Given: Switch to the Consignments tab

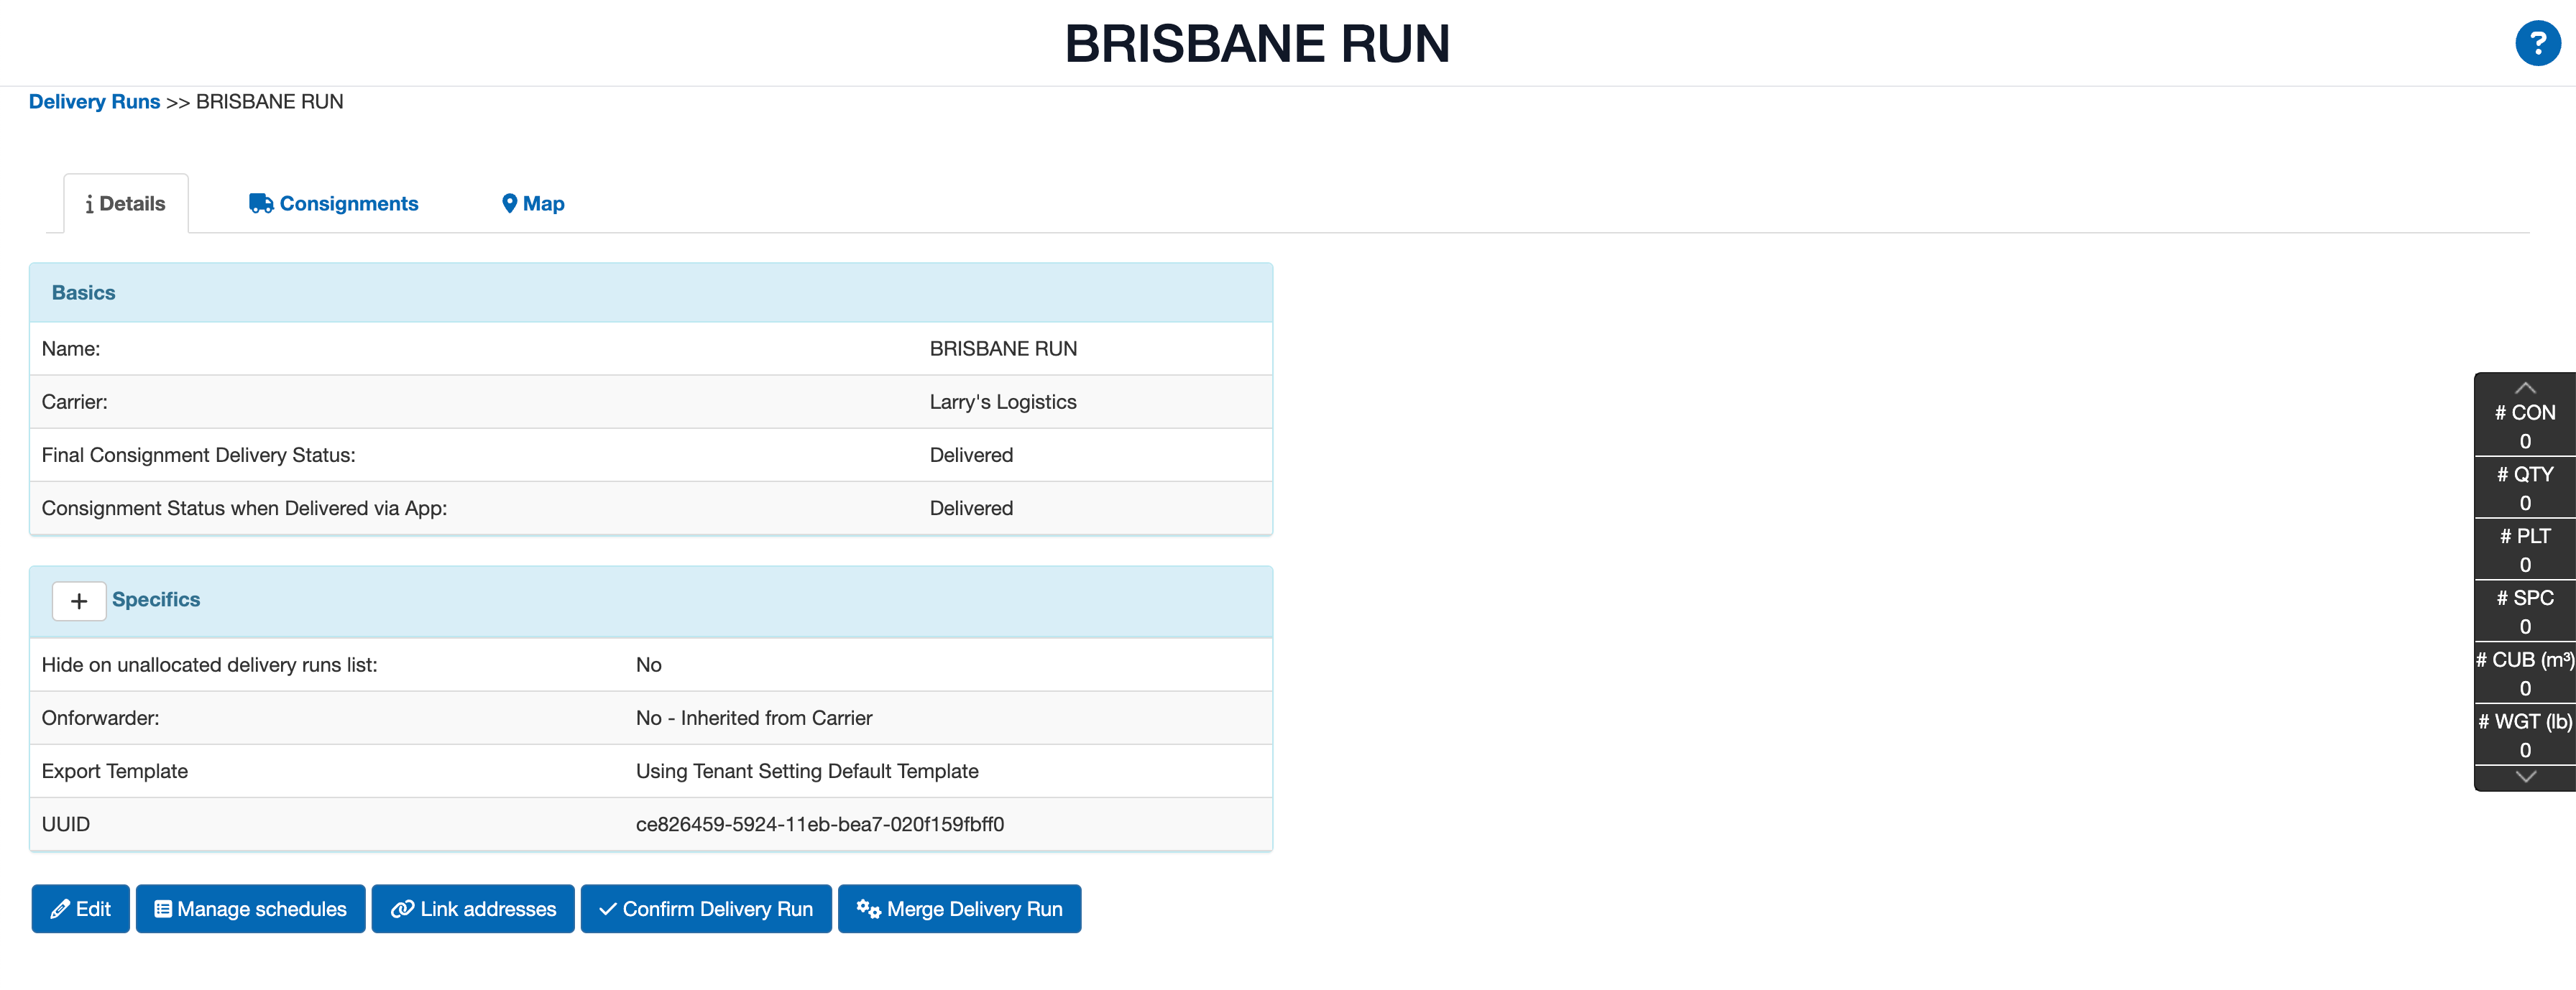Looking at the screenshot, I should [348, 203].
